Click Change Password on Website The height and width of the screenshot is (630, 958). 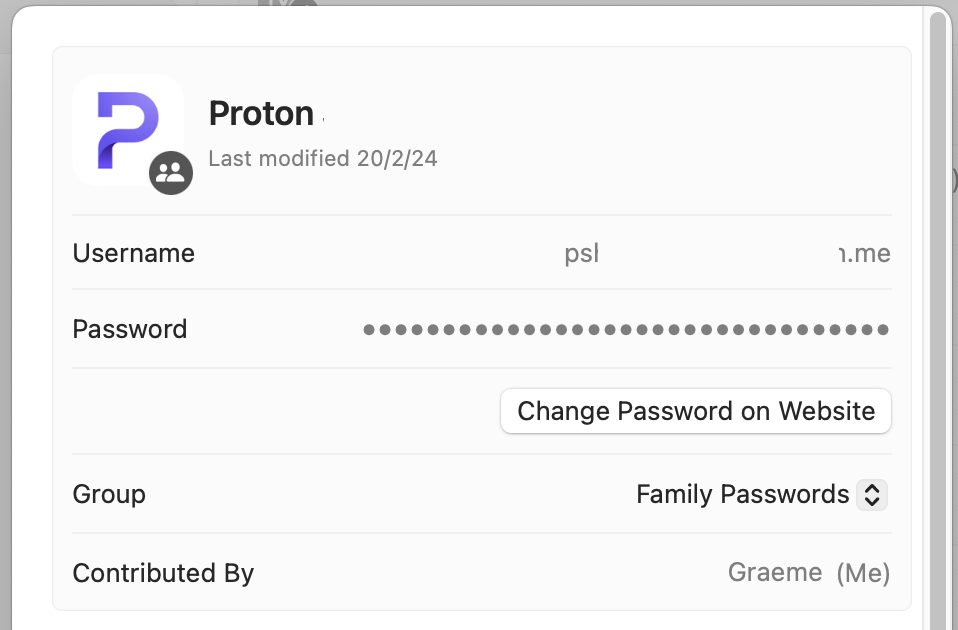tap(696, 411)
